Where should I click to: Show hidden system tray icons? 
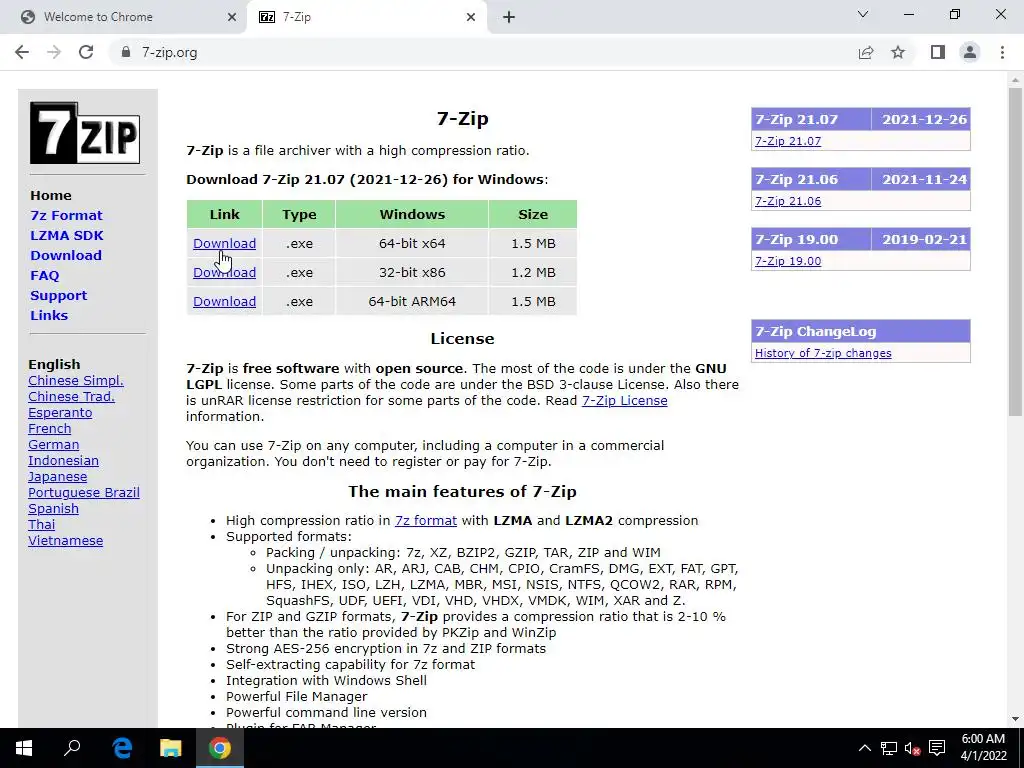point(864,748)
